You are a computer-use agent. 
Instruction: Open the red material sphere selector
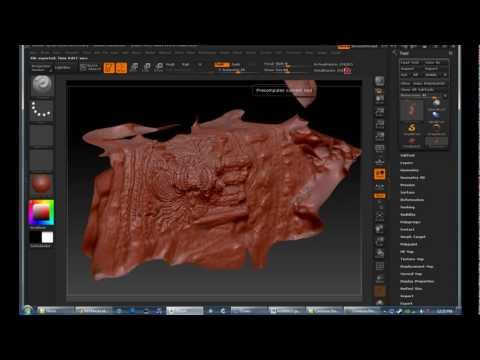pos(42,184)
